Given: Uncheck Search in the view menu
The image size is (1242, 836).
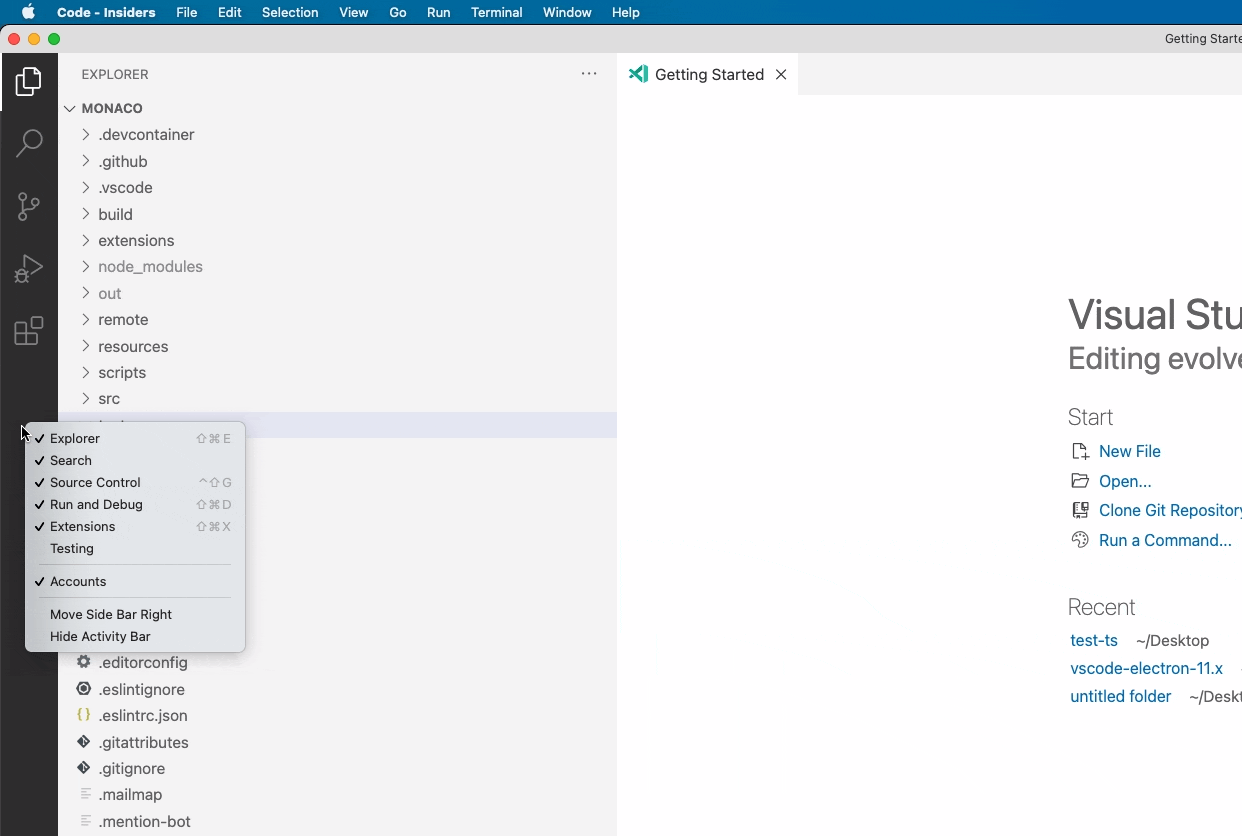Looking at the screenshot, I should click(70, 460).
